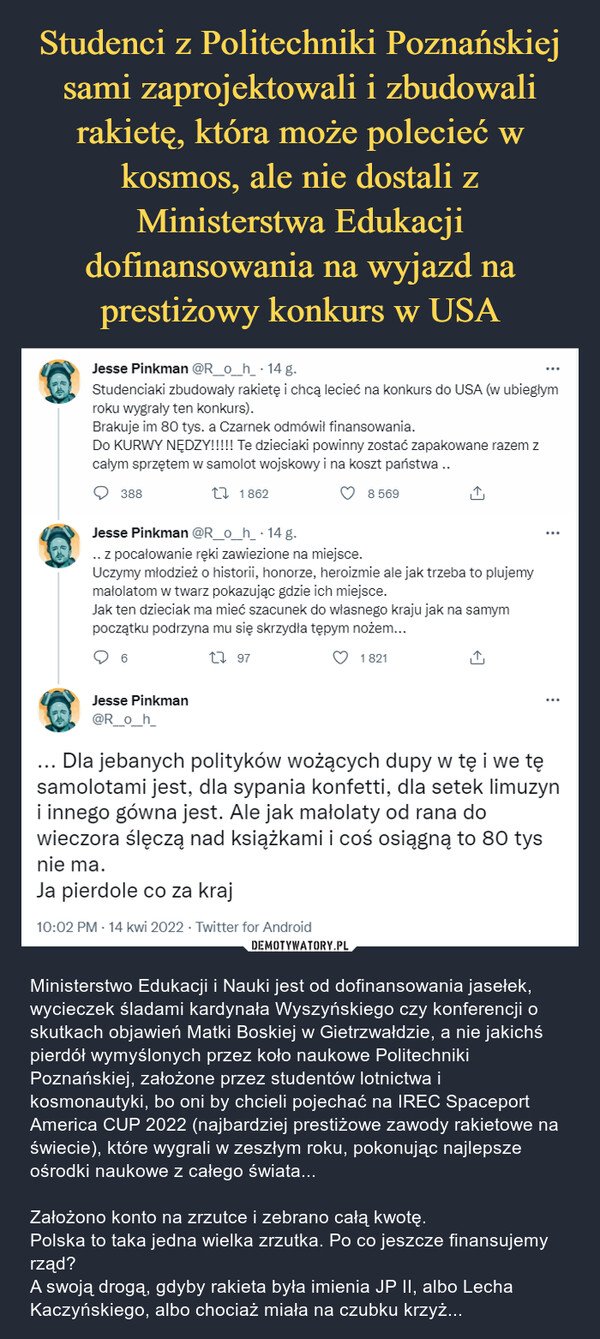Click the share icon on the first tweet
Screen dimensions: 600x1339
point(477,493)
